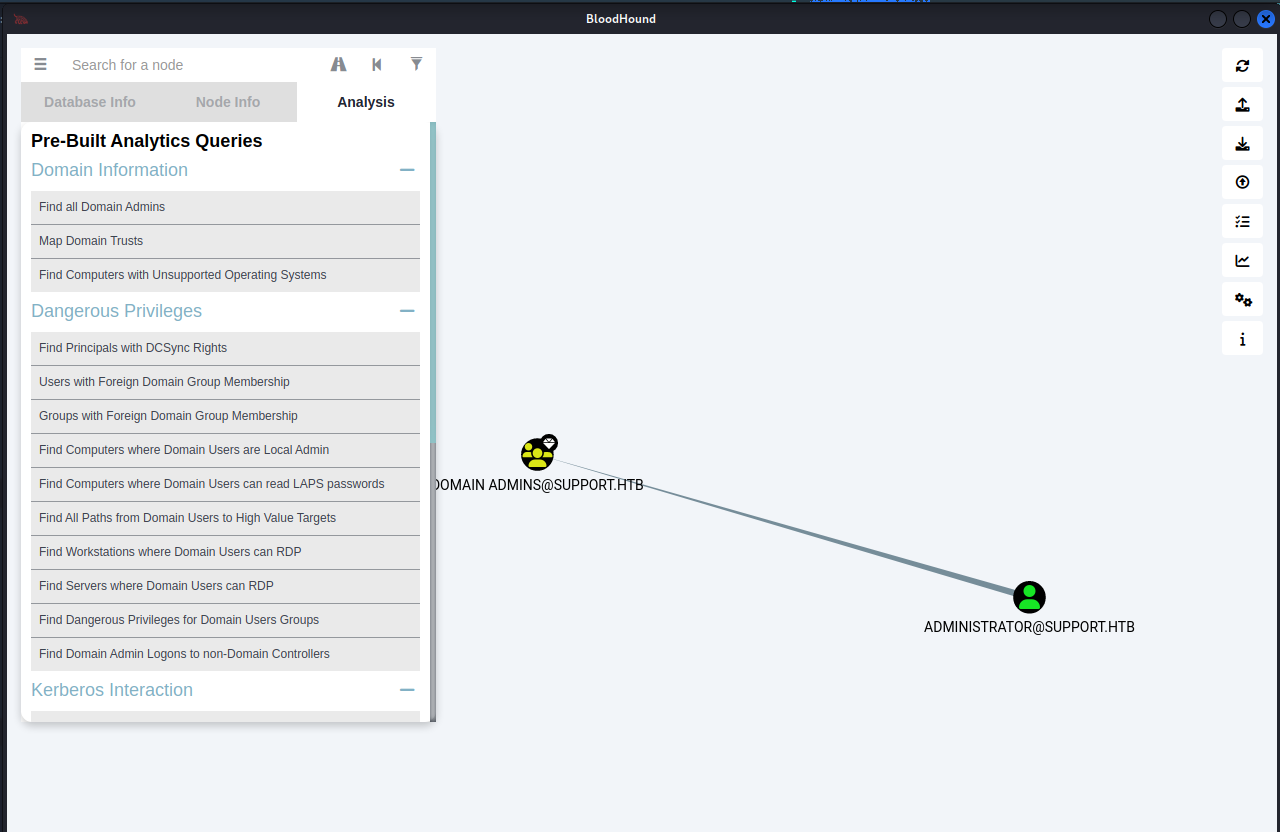Click the import graph circle-arrow icon
This screenshot has height=832, width=1280.
1242,183
